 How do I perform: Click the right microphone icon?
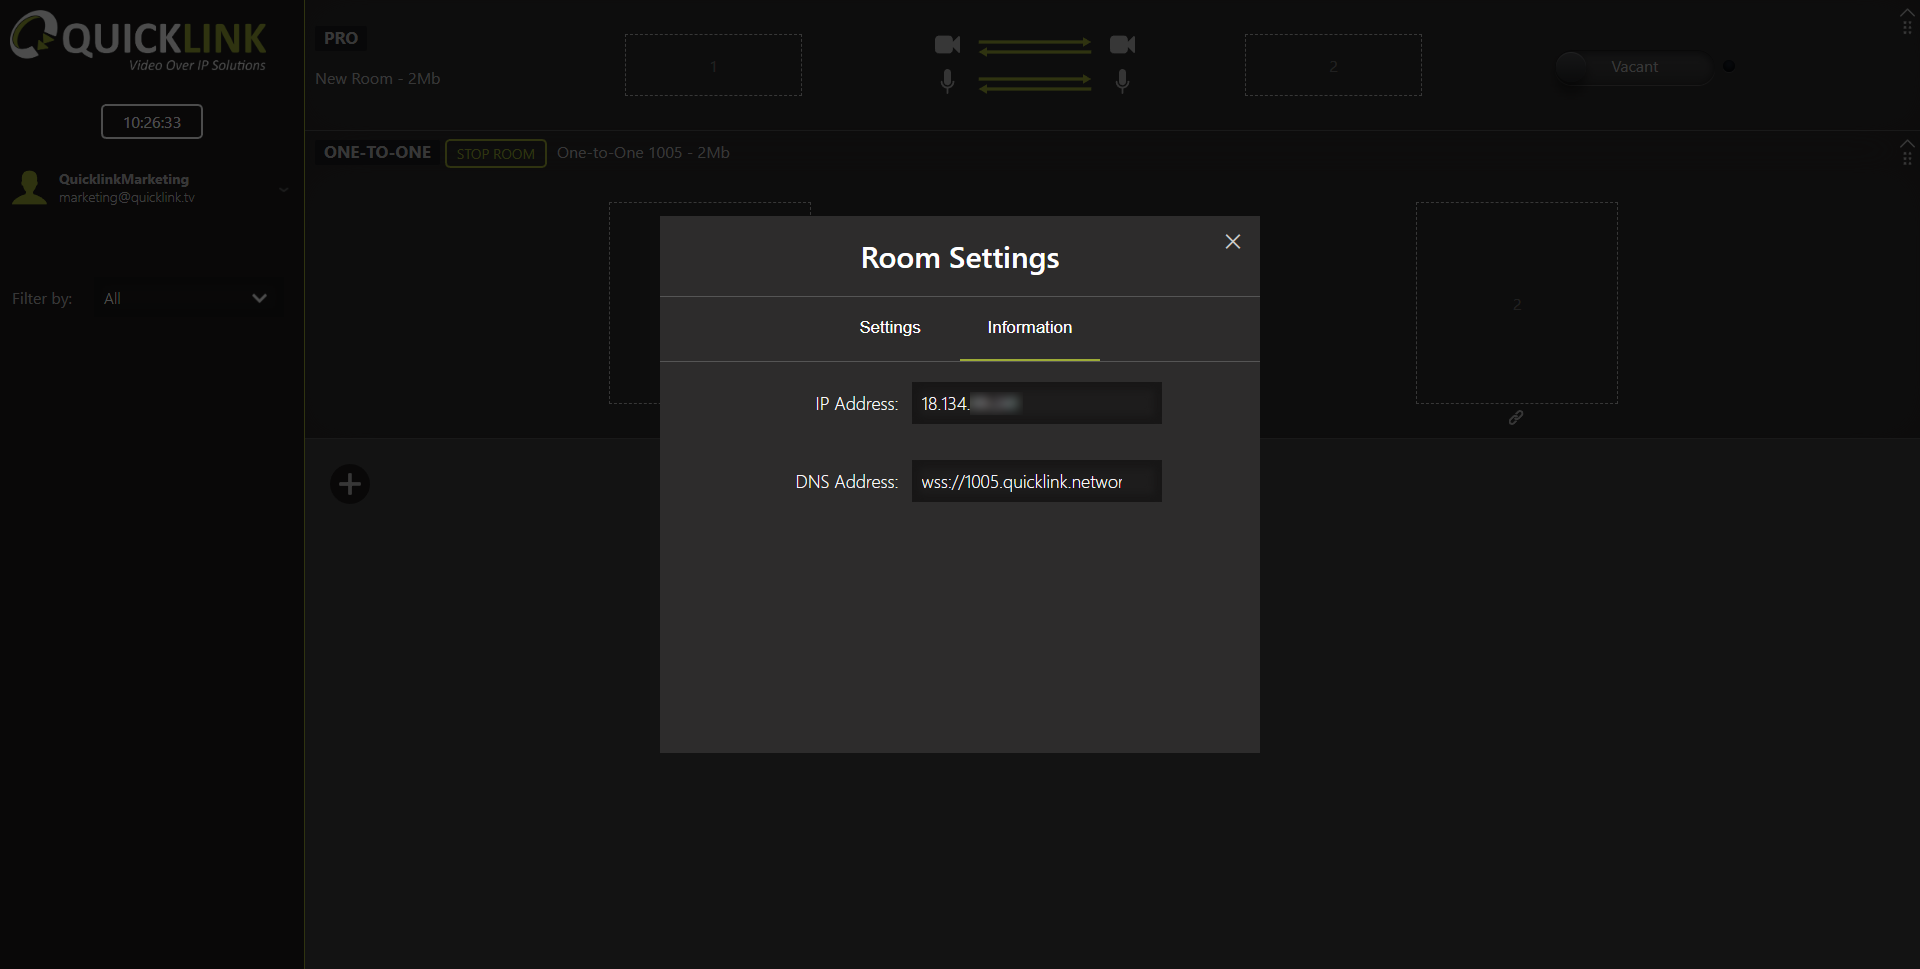coord(1122,81)
